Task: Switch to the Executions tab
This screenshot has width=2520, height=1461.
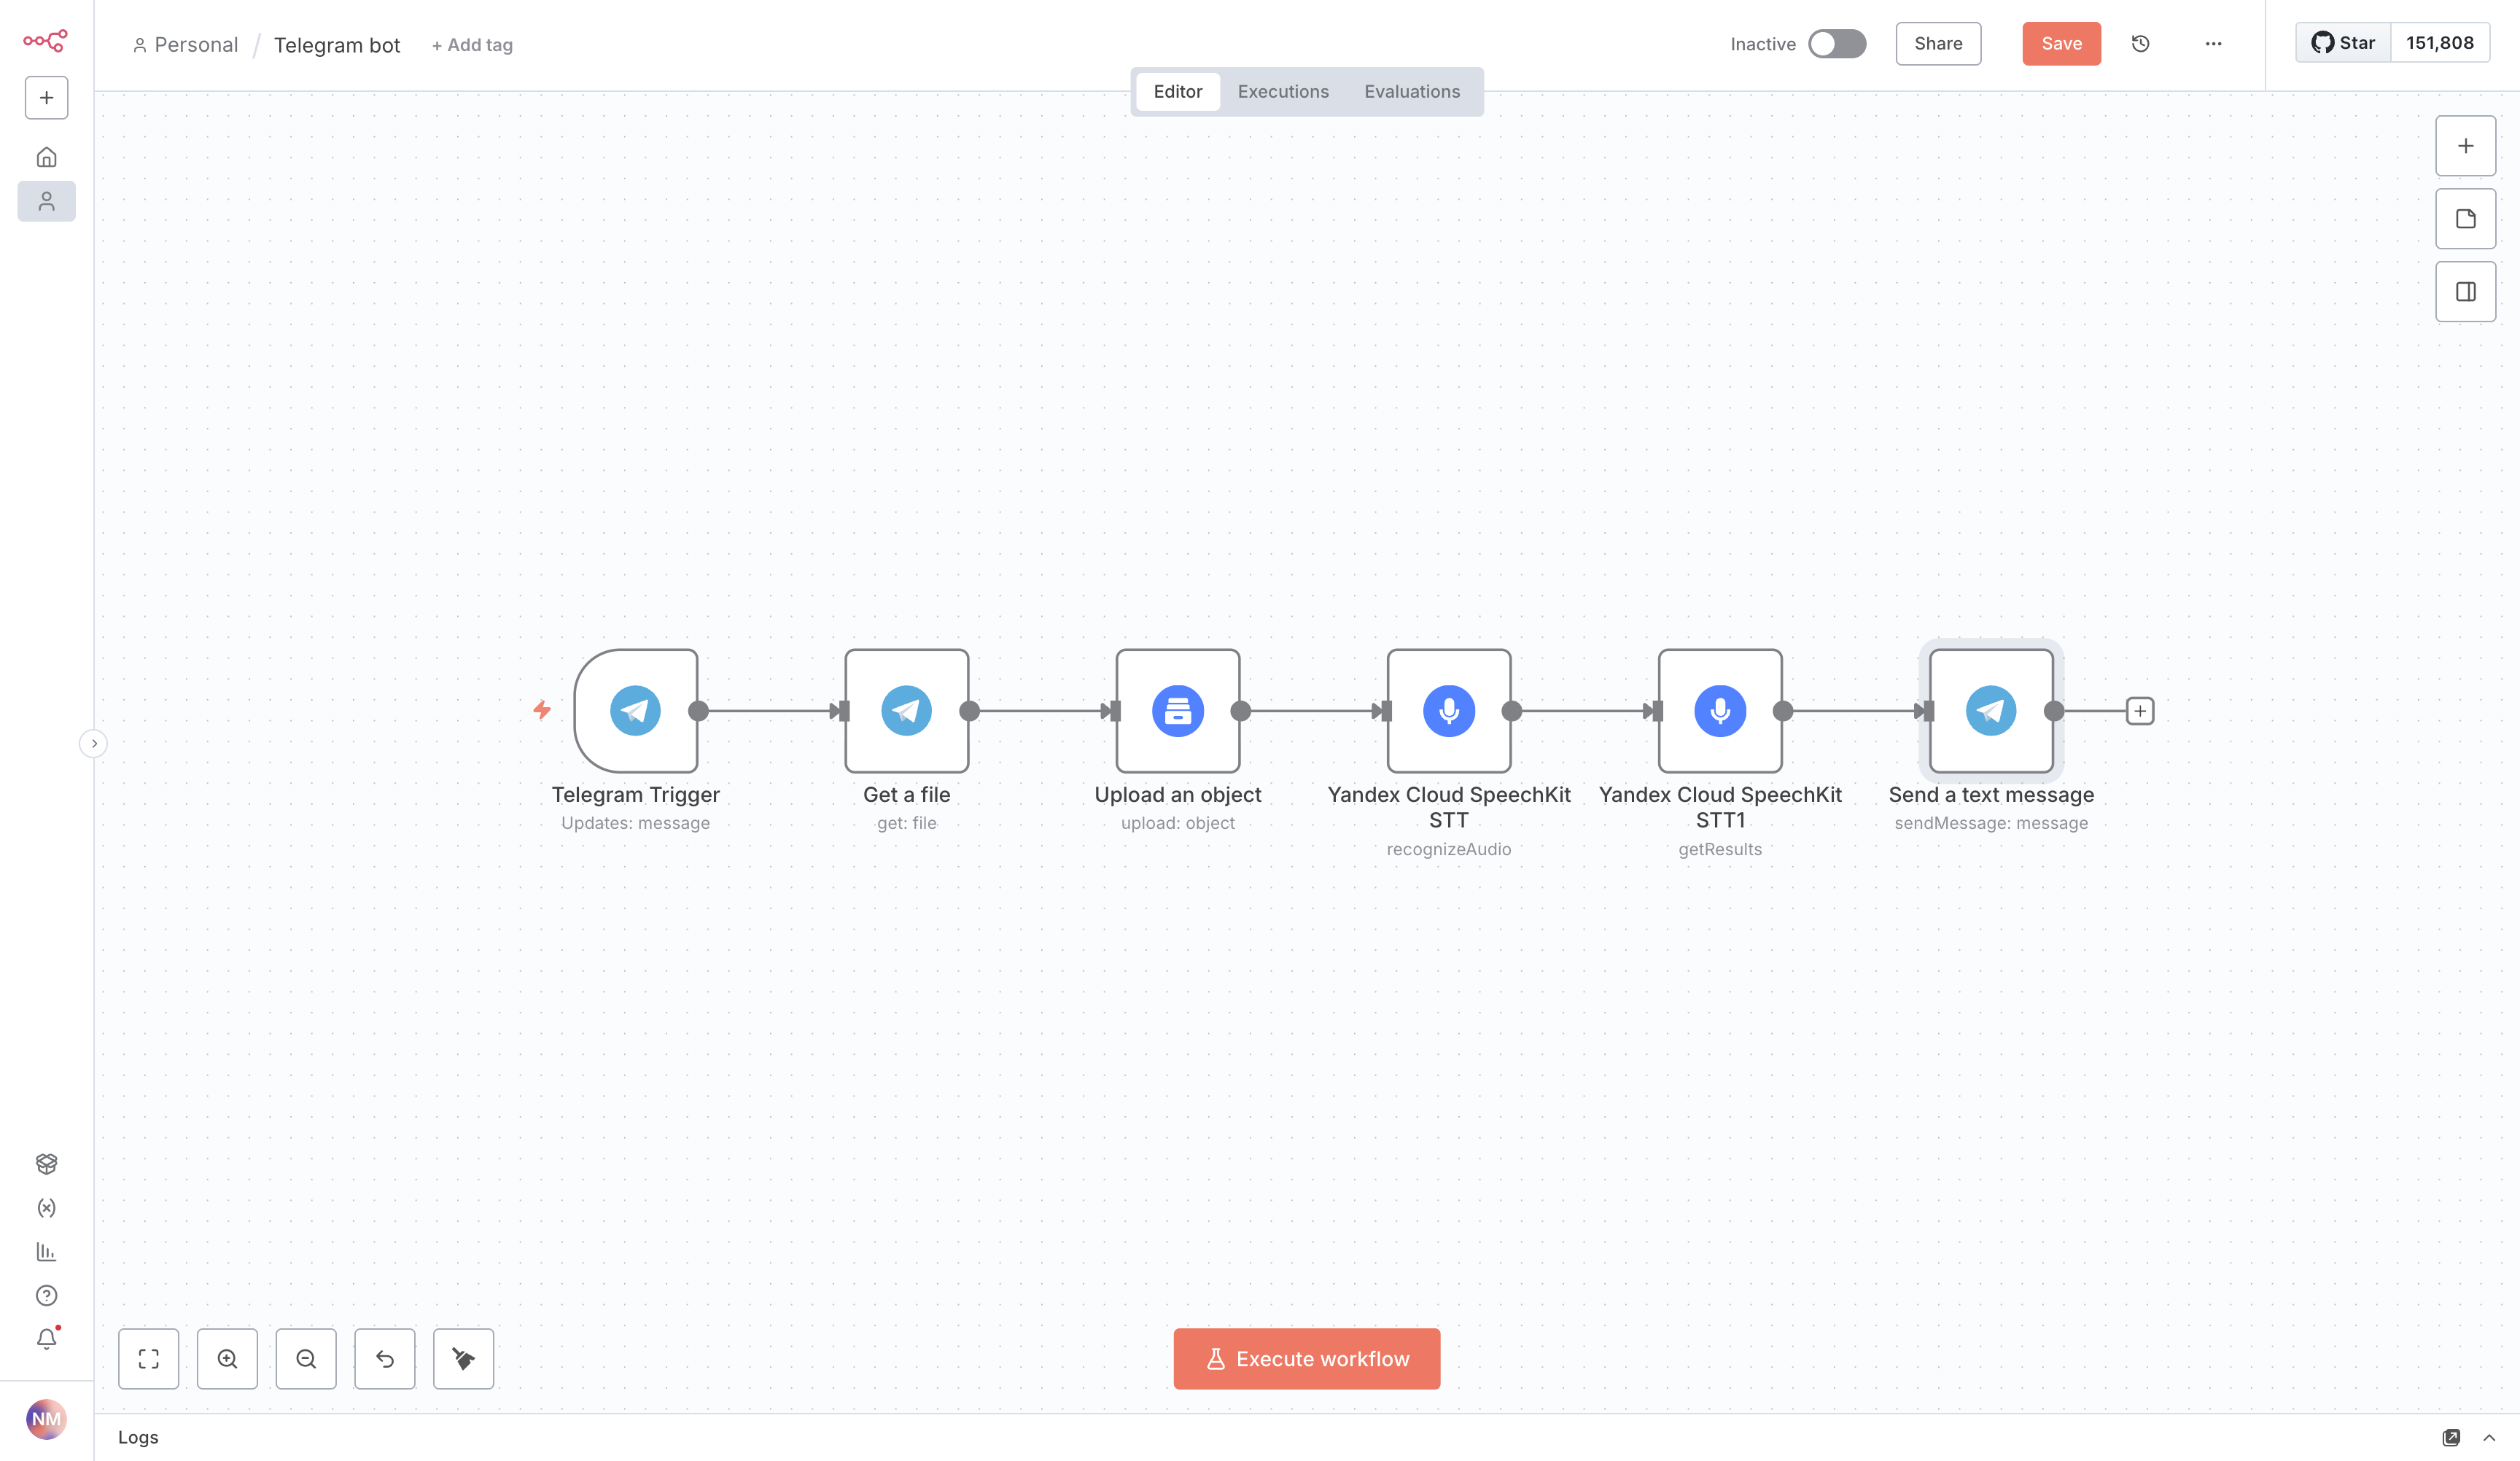Action: [x=1283, y=92]
